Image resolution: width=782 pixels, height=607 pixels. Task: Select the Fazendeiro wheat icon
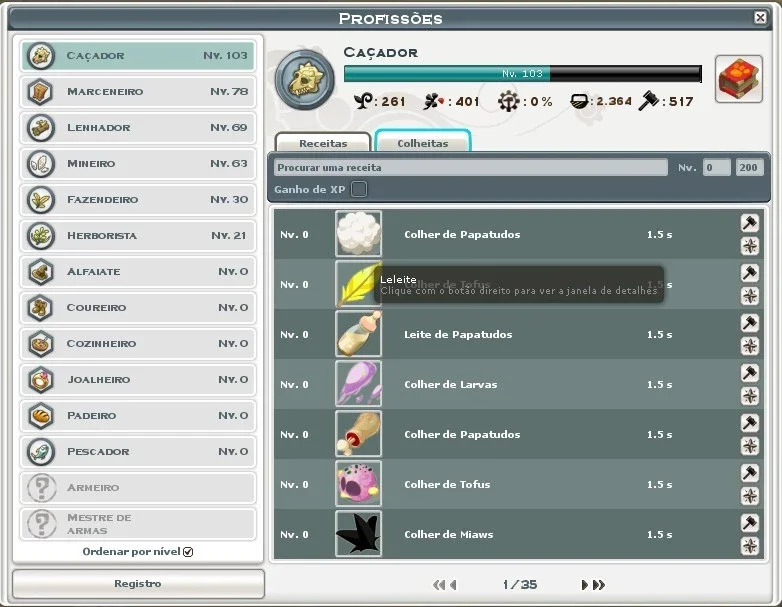40,200
